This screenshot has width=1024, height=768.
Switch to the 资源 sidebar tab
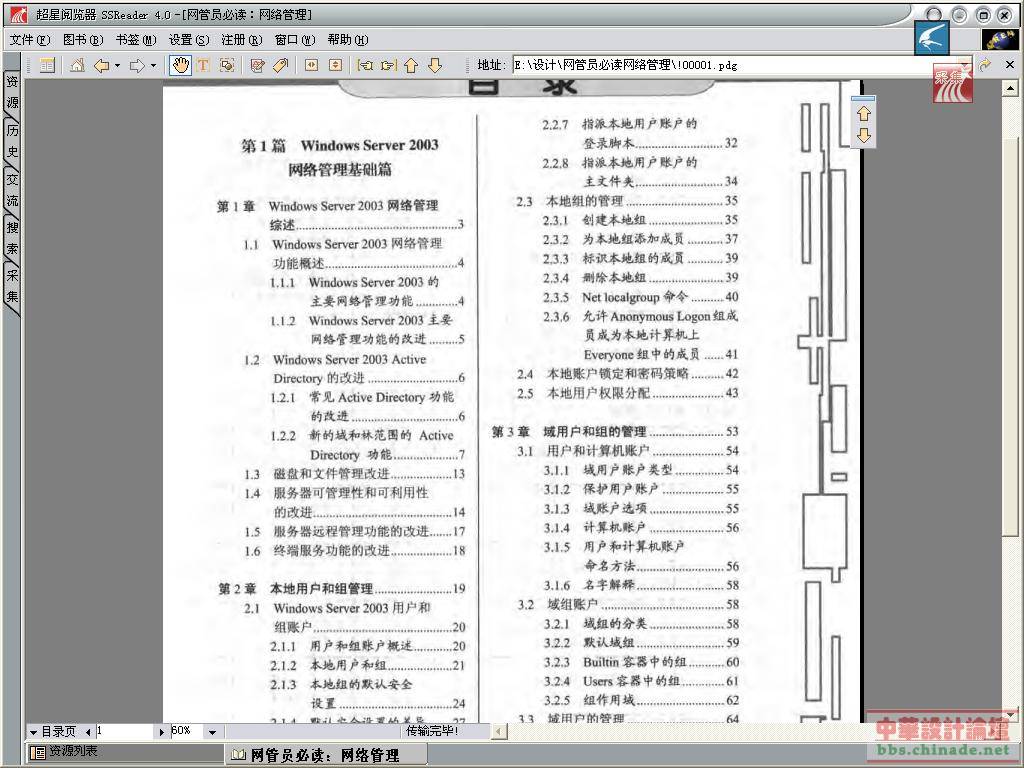click(x=12, y=92)
